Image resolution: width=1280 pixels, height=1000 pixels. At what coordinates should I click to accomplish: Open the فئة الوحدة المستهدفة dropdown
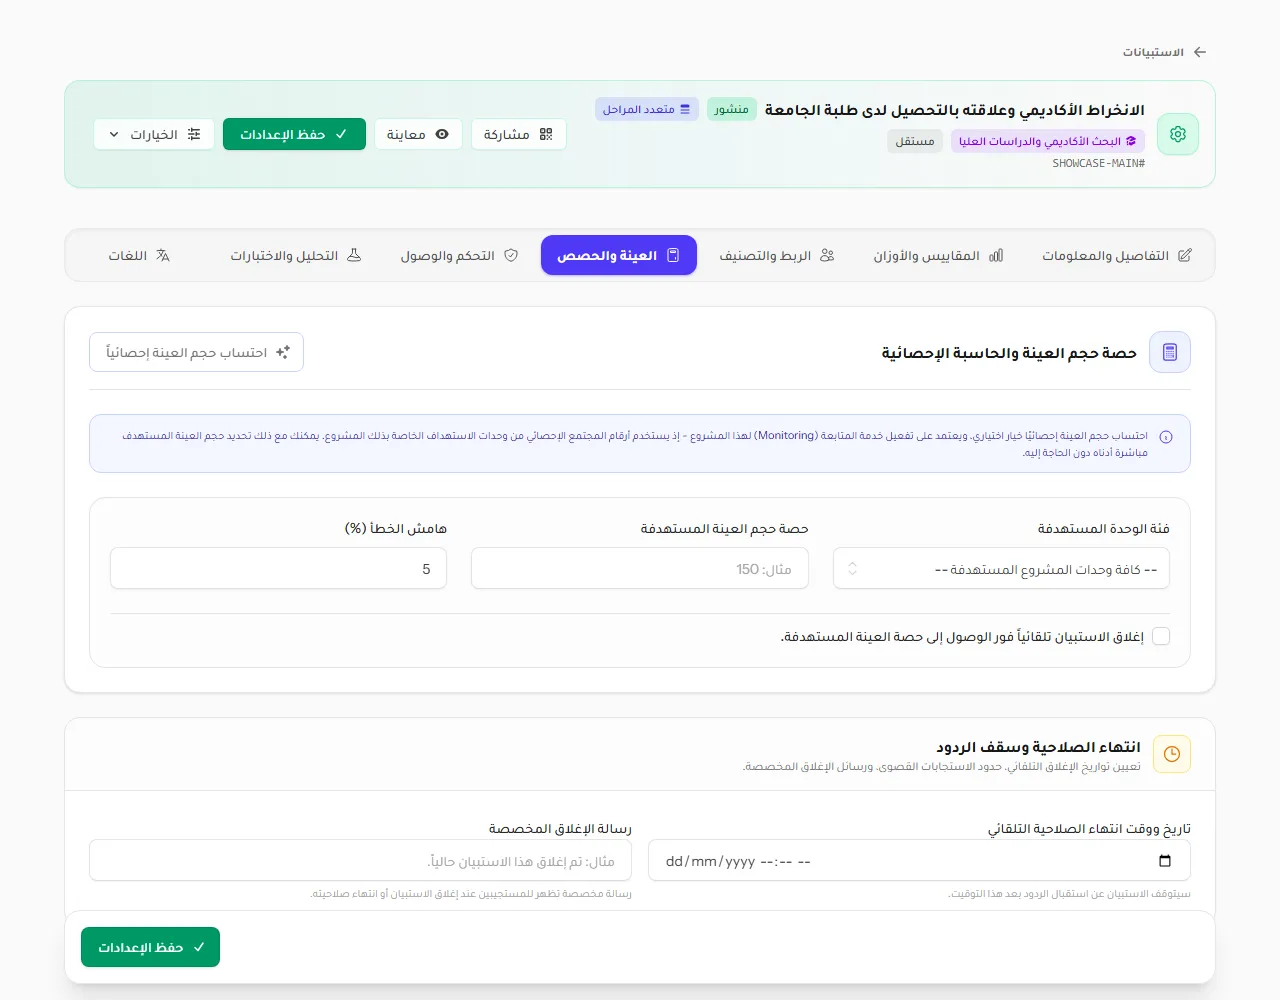pos(1001,568)
